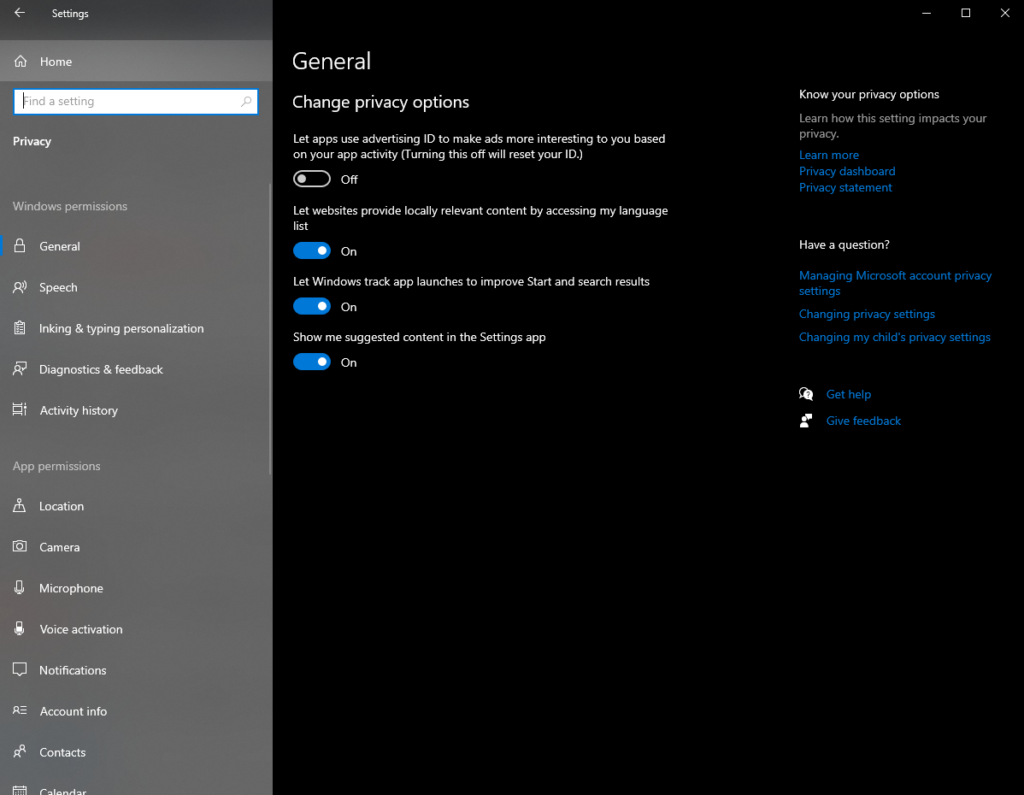Click the Voice activation icon
The height and width of the screenshot is (795, 1024).
20,628
